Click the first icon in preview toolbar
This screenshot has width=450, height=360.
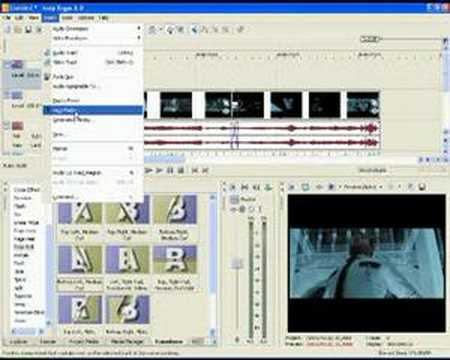pos(291,187)
